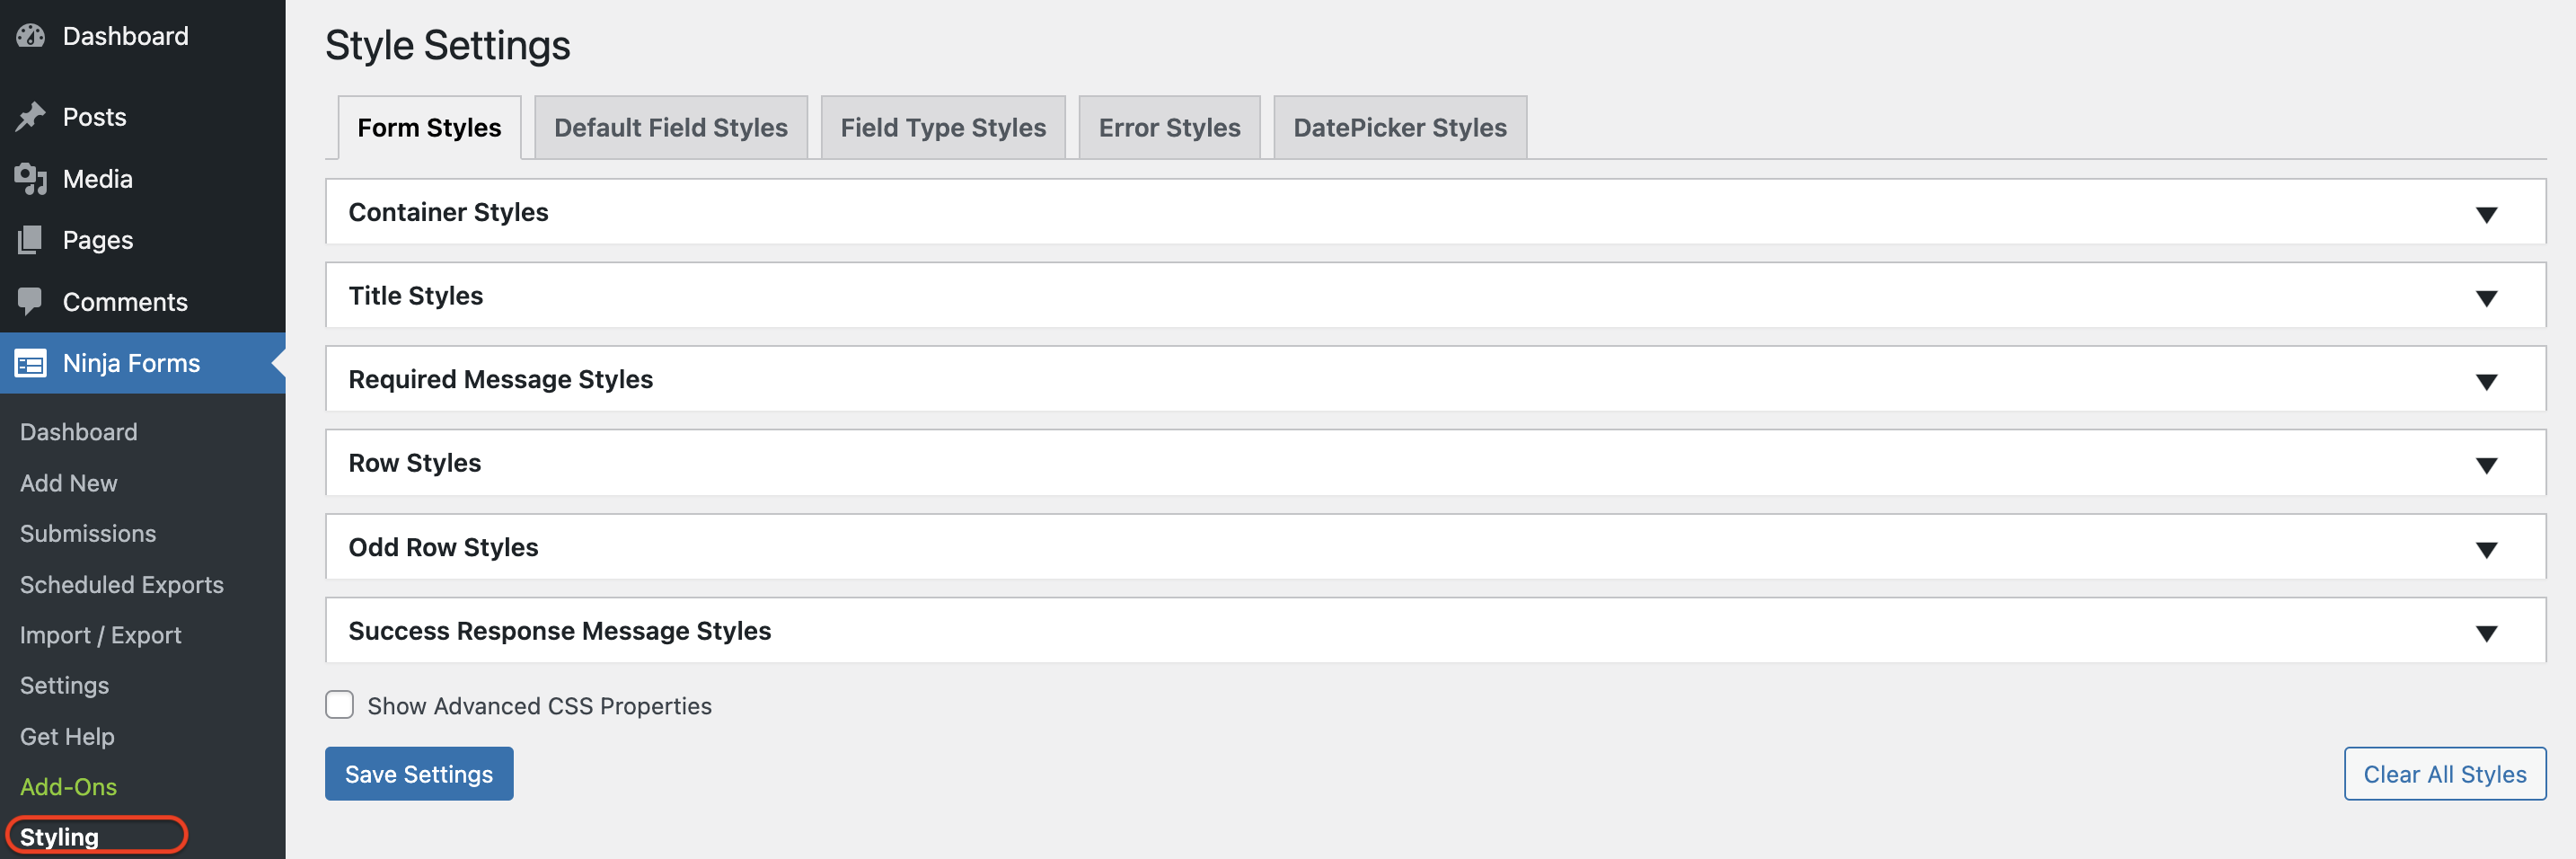Select the Posts pushpin icon
This screenshot has width=2576, height=859.
click(x=31, y=116)
